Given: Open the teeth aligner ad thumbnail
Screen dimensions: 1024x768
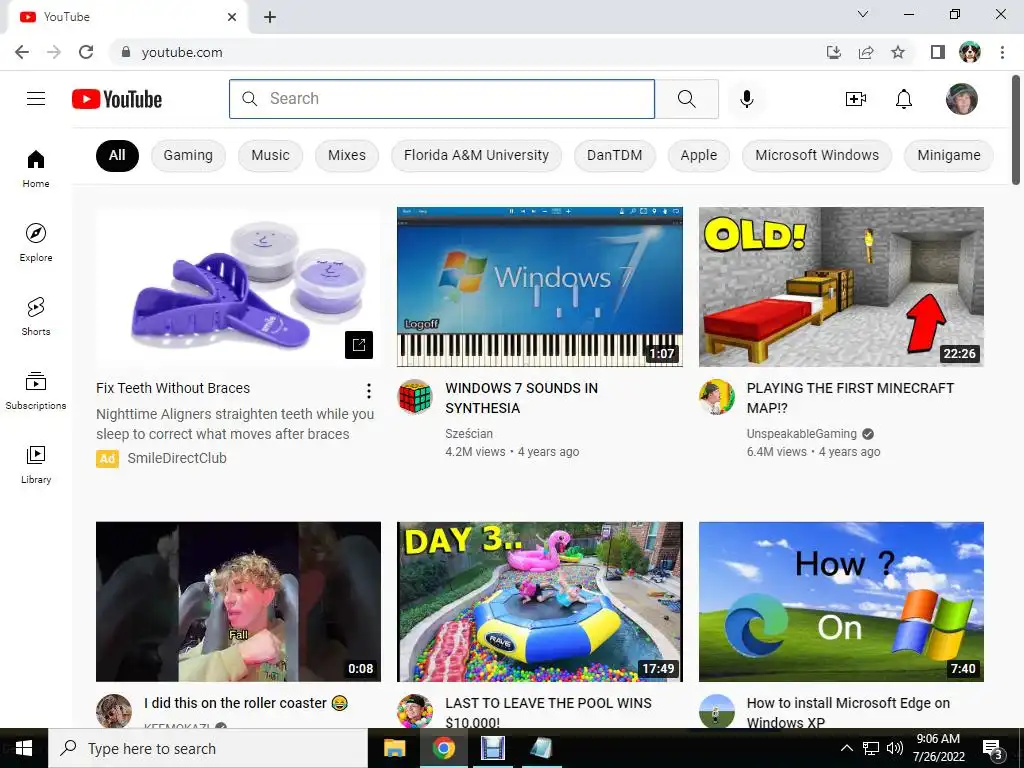Looking at the screenshot, I should [x=238, y=287].
